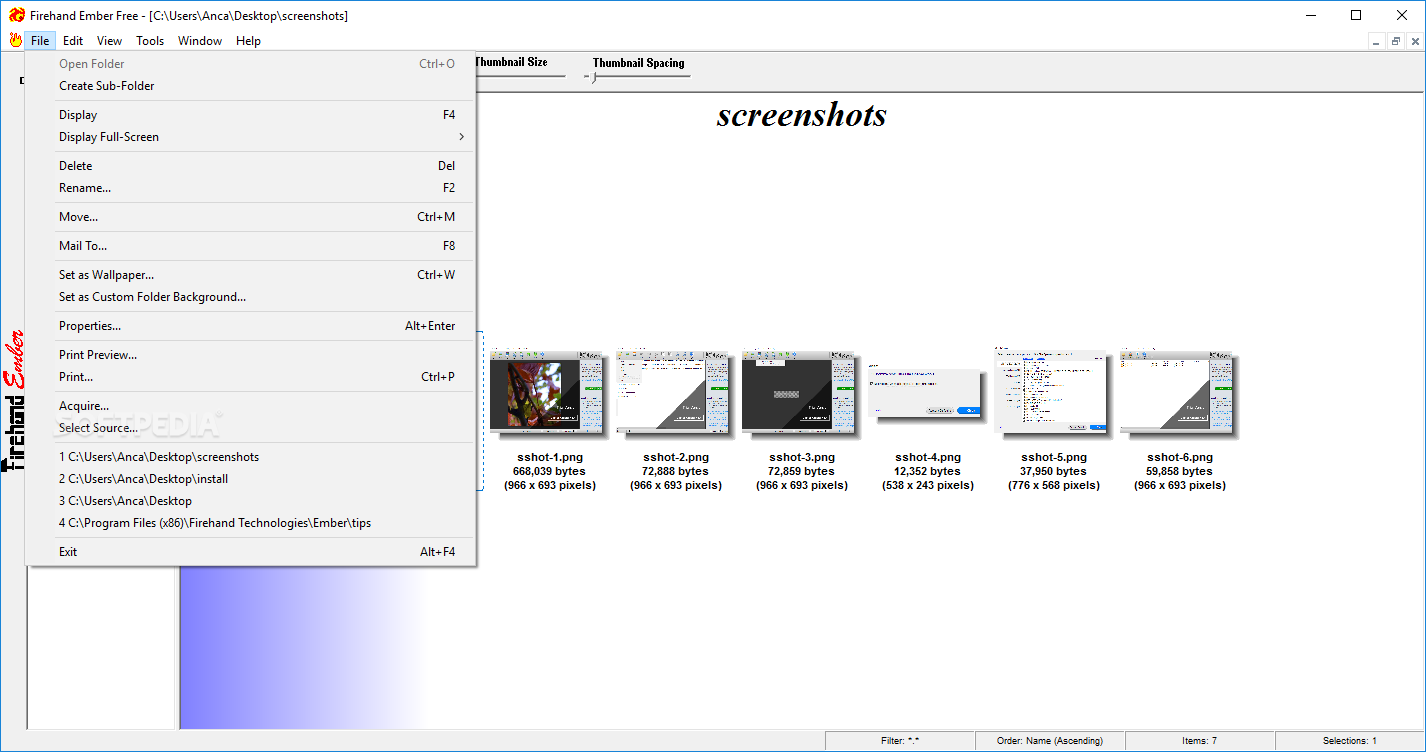Screen dimensions: 1426x752
Task: Maximize the Firehand Ember Free window
Action: [x=1356, y=15]
